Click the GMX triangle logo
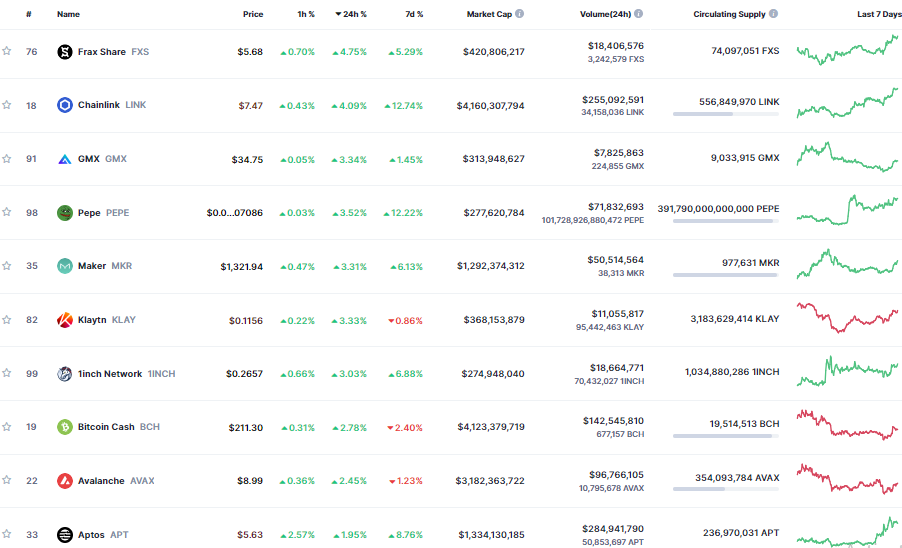Viewport: 902px width, 548px height. [x=65, y=159]
